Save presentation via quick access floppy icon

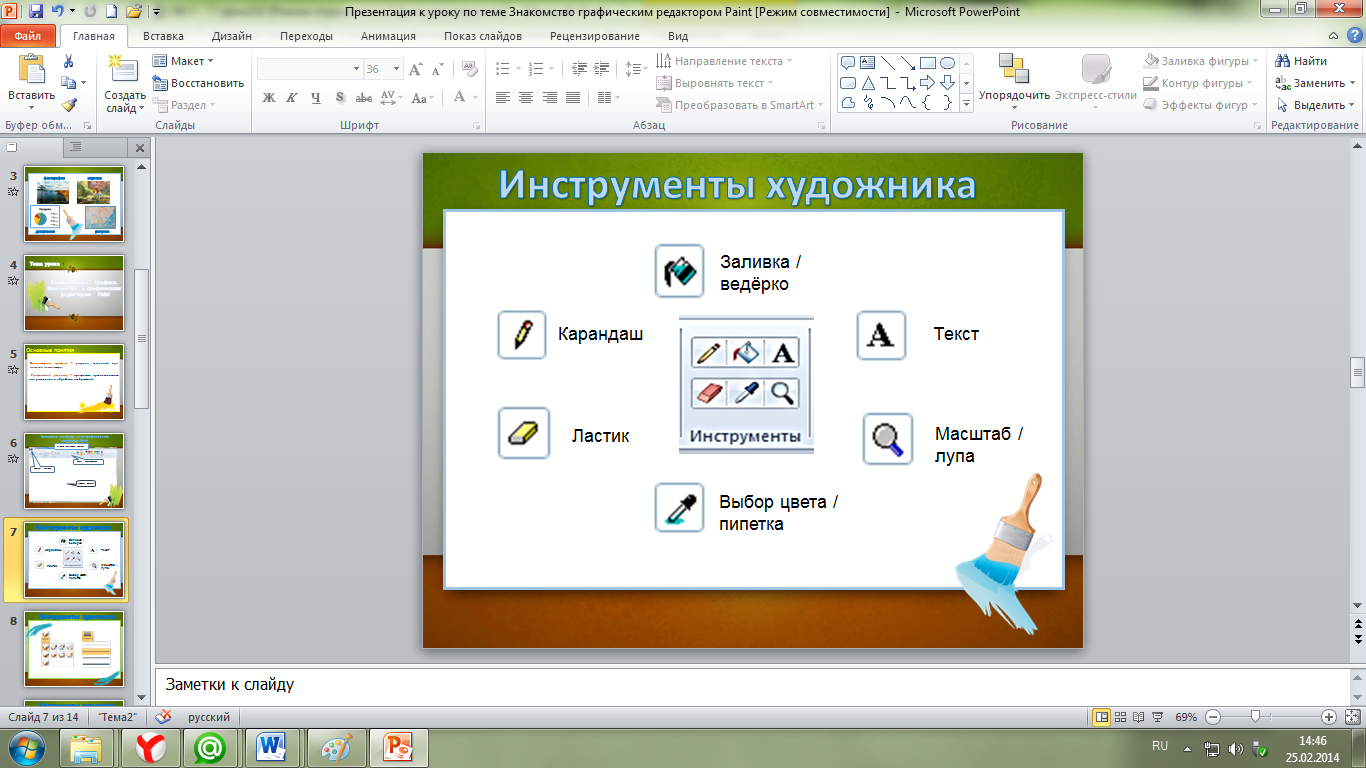[36, 12]
